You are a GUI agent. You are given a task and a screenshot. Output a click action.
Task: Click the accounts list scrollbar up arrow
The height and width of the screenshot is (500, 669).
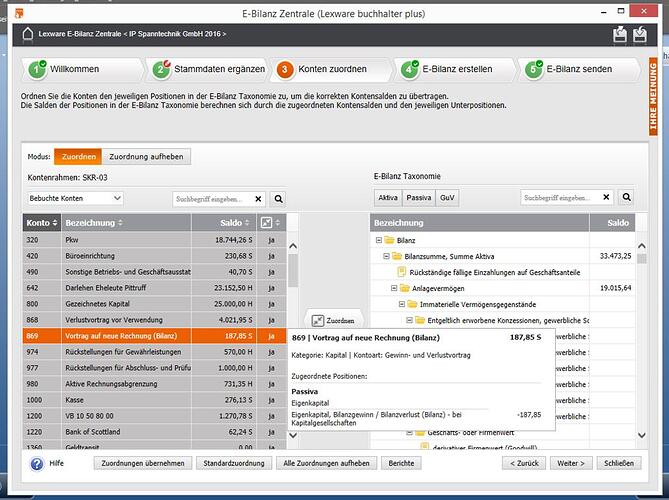(293, 246)
